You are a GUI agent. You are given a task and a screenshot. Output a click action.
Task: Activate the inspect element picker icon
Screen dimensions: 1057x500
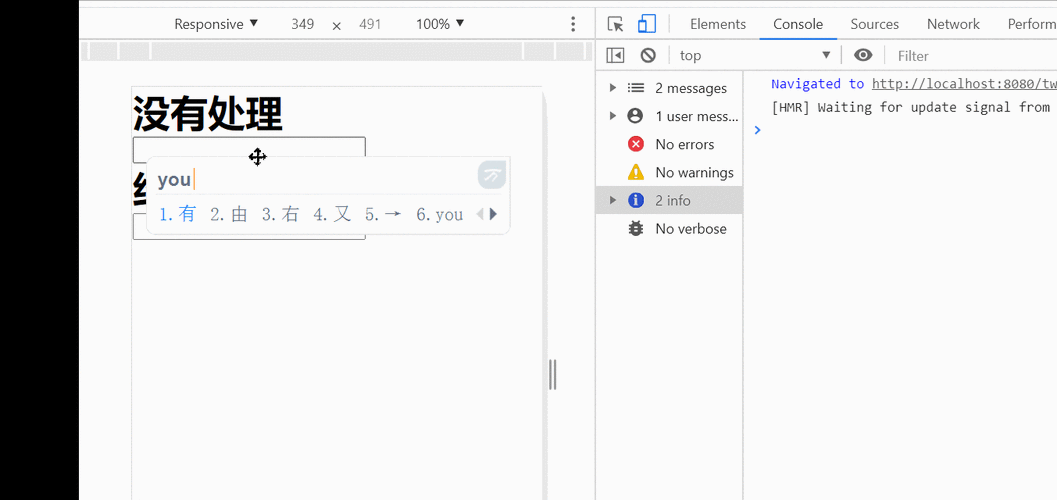click(616, 24)
